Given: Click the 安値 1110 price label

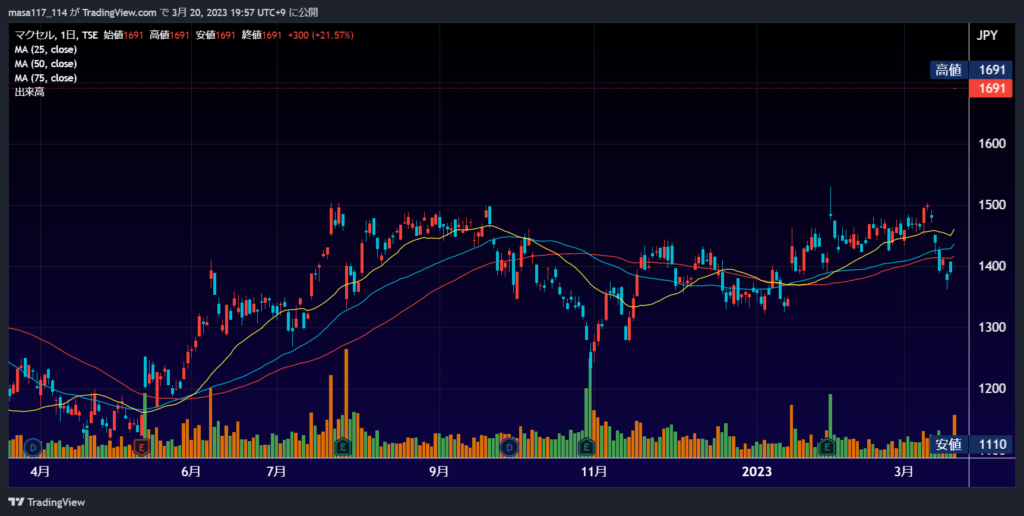Looking at the screenshot, I should pos(972,445).
